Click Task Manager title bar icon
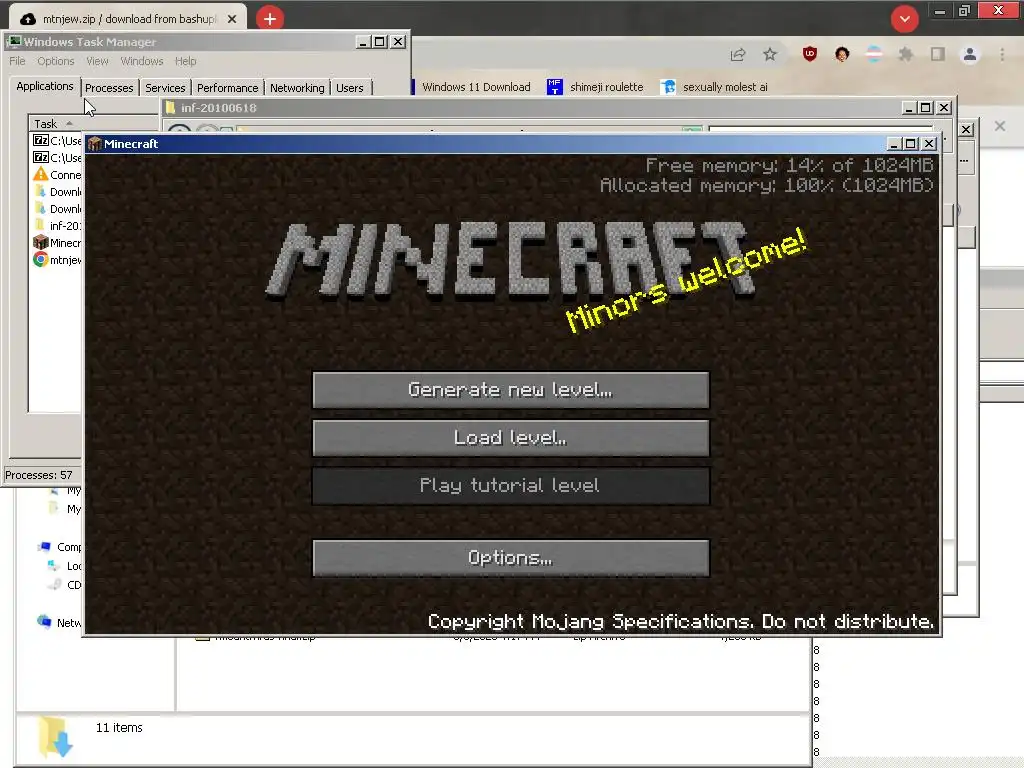 coord(14,42)
